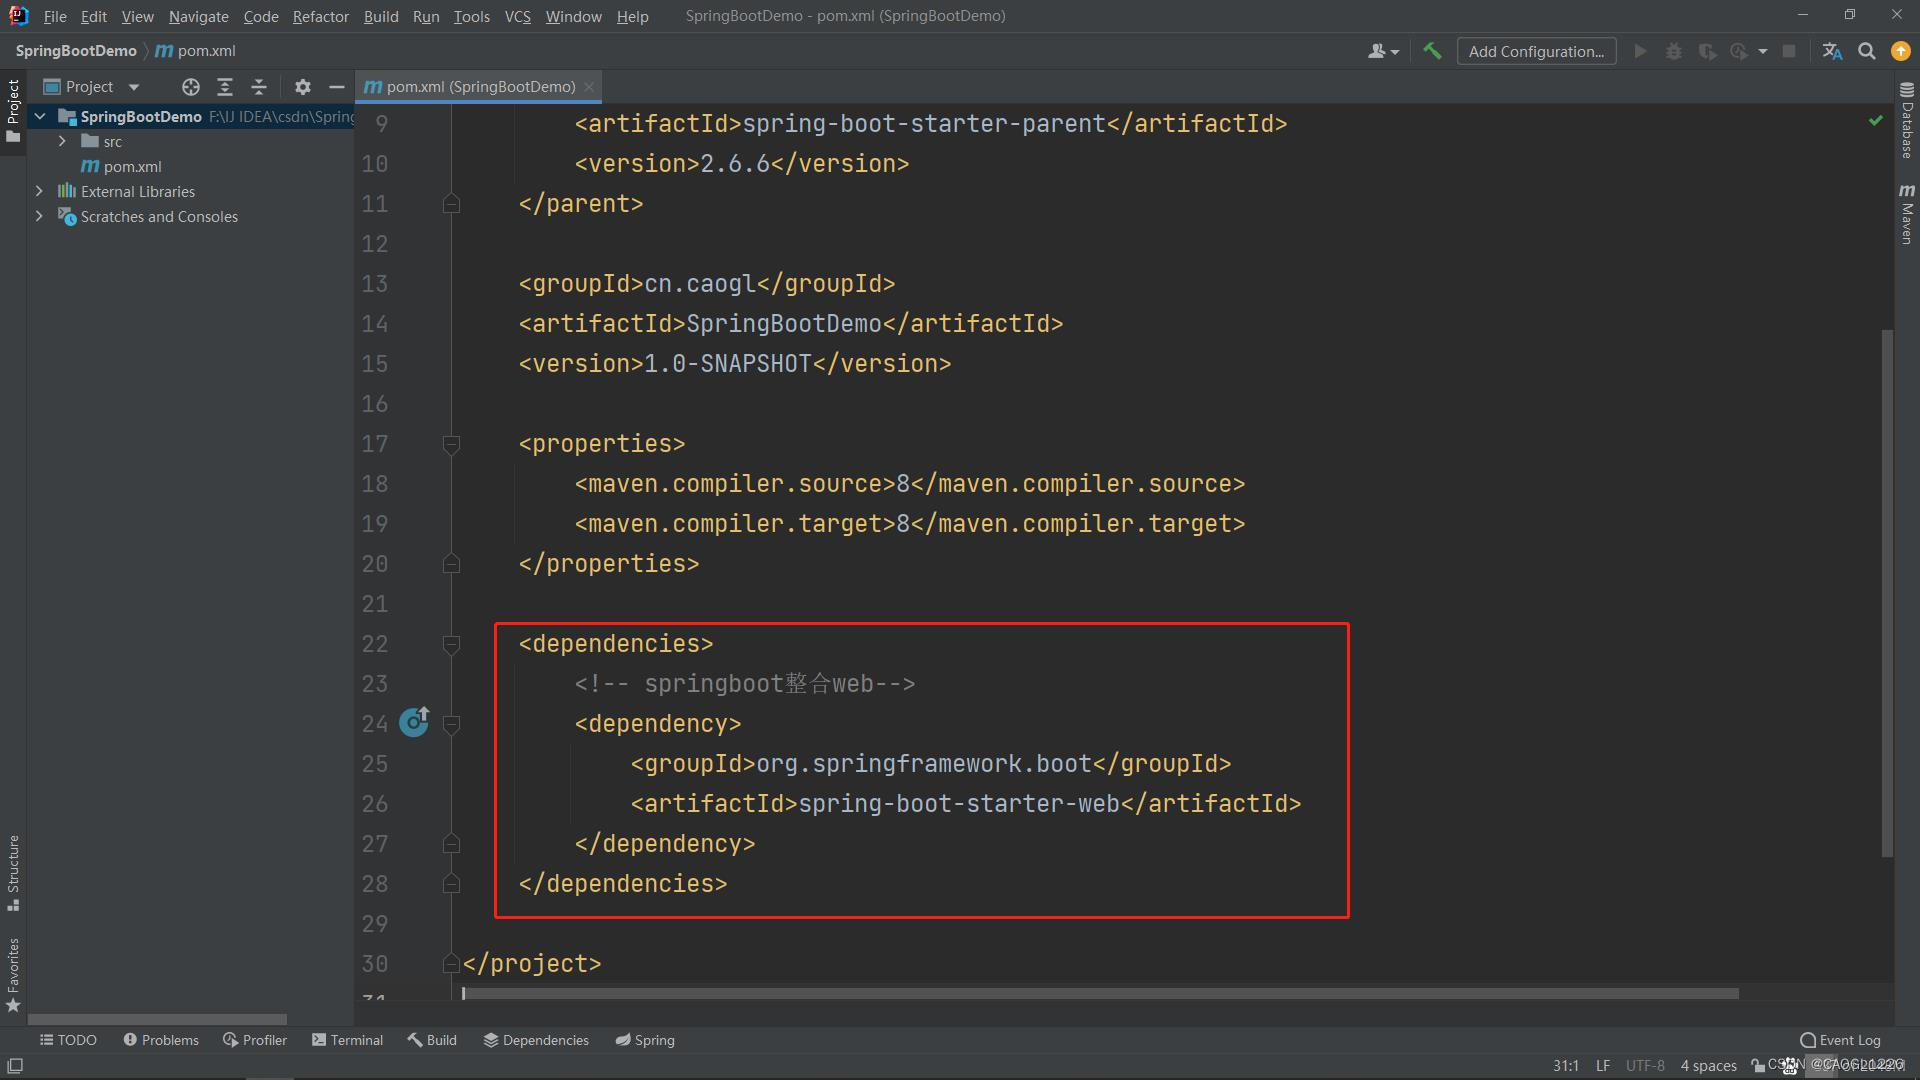Click tool window quick access icon bottom-left

14,1066
